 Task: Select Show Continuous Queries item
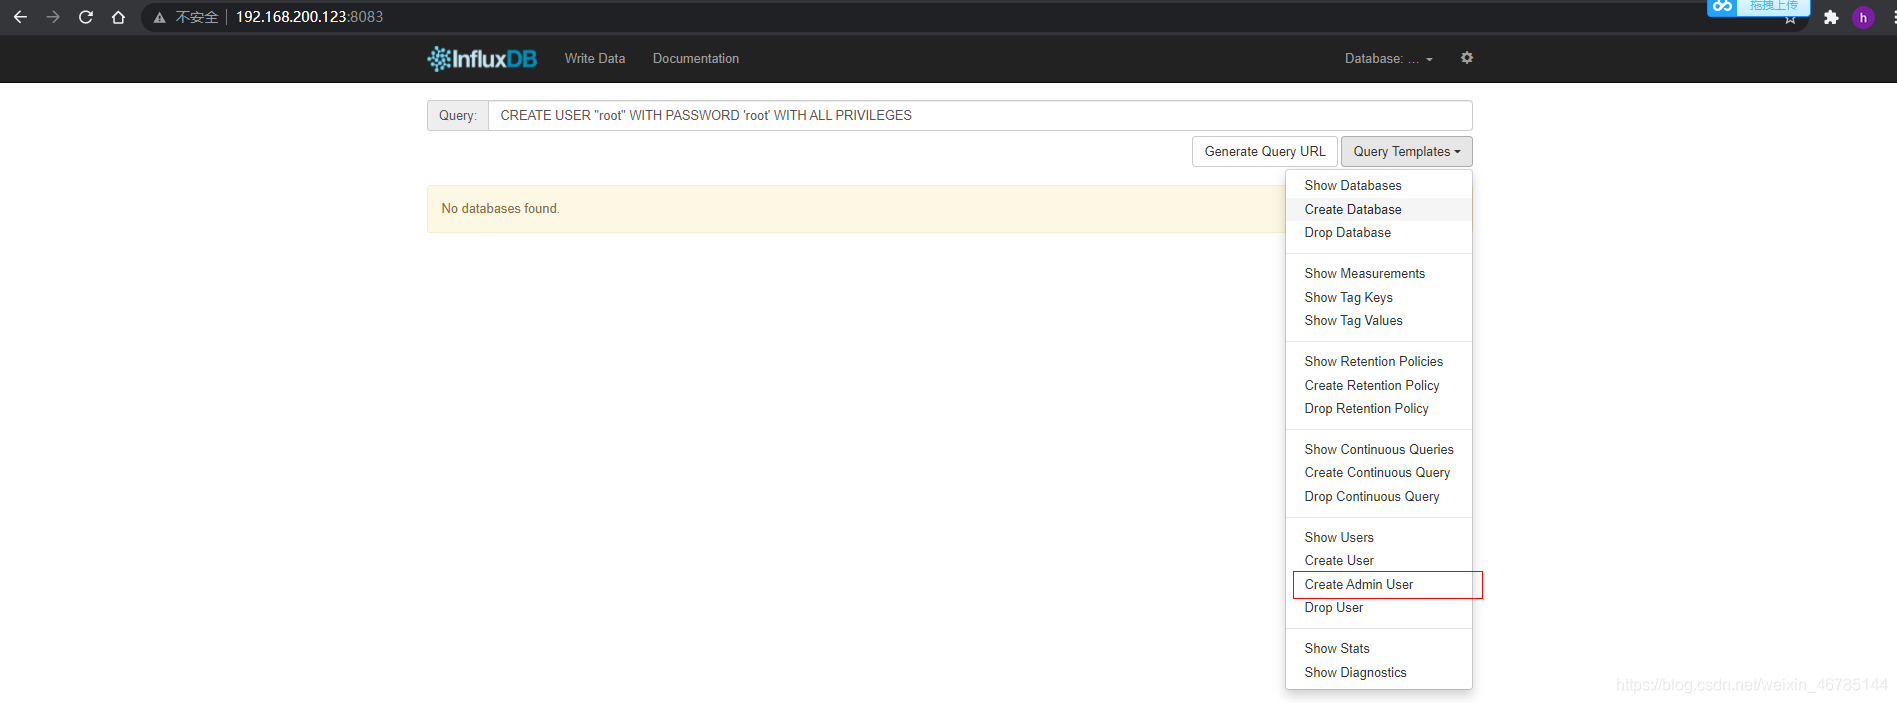pyautogui.click(x=1378, y=450)
